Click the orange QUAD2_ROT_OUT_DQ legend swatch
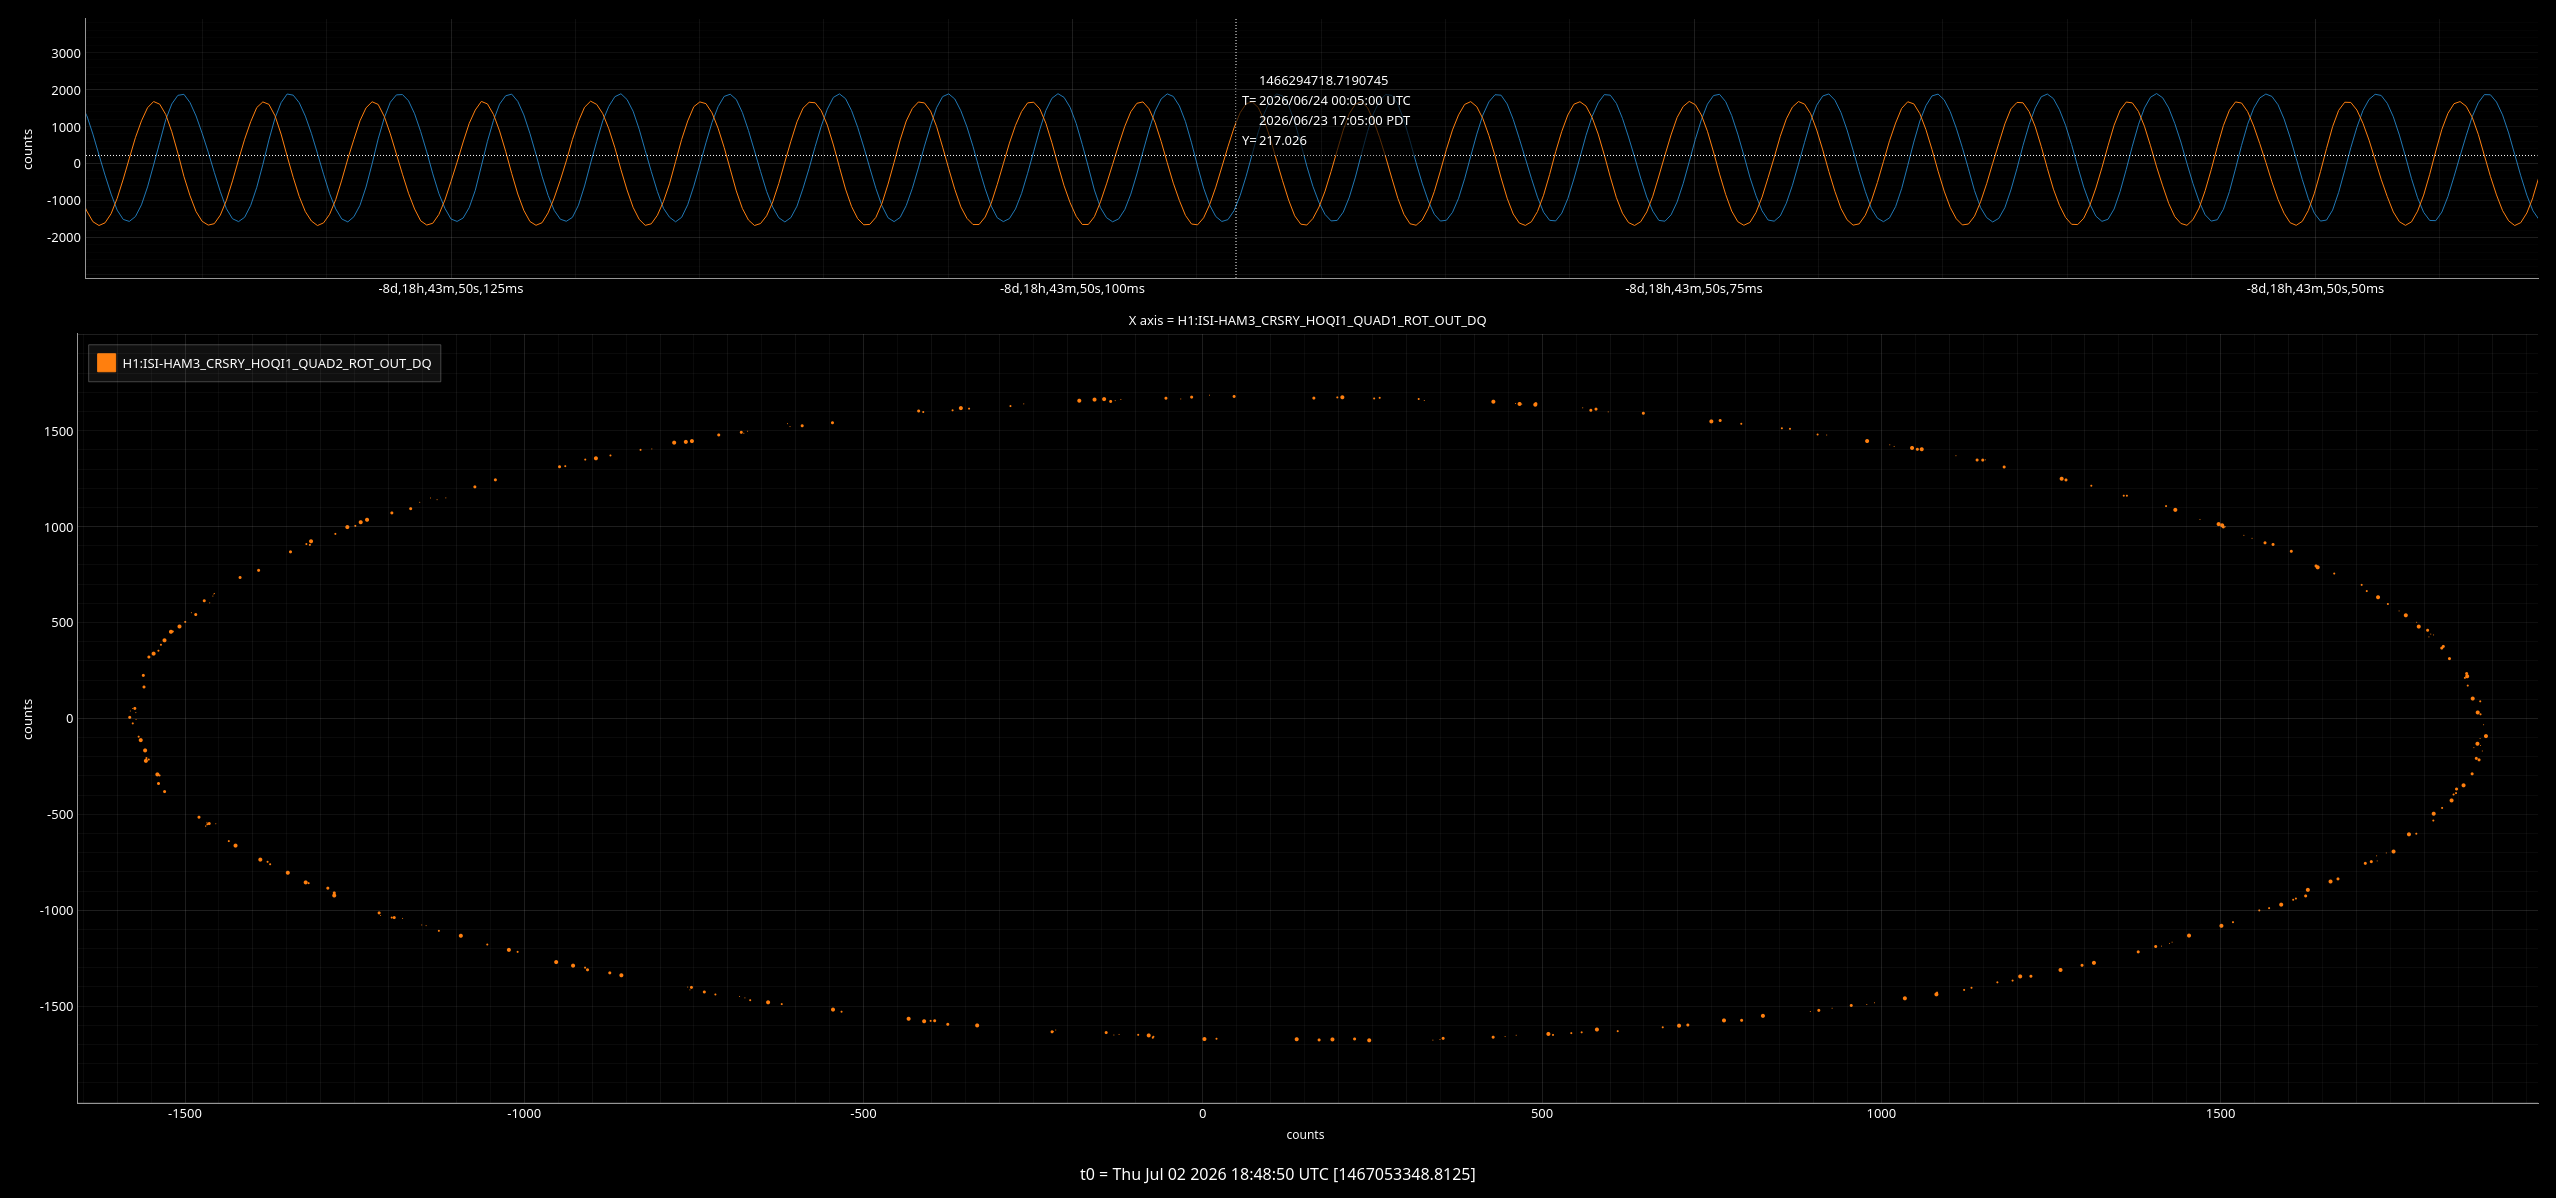The height and width of the screenshot is (1198, 2556). [106, 363]
